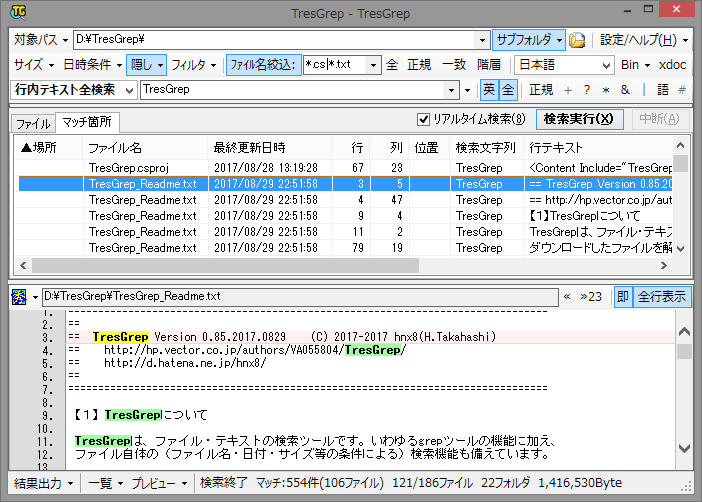This screenshot has width=702, height=502.
Task: Click http://d.hatena.ne.jp/hnx8/ text in preview
Action: click(x=185, y=363)
